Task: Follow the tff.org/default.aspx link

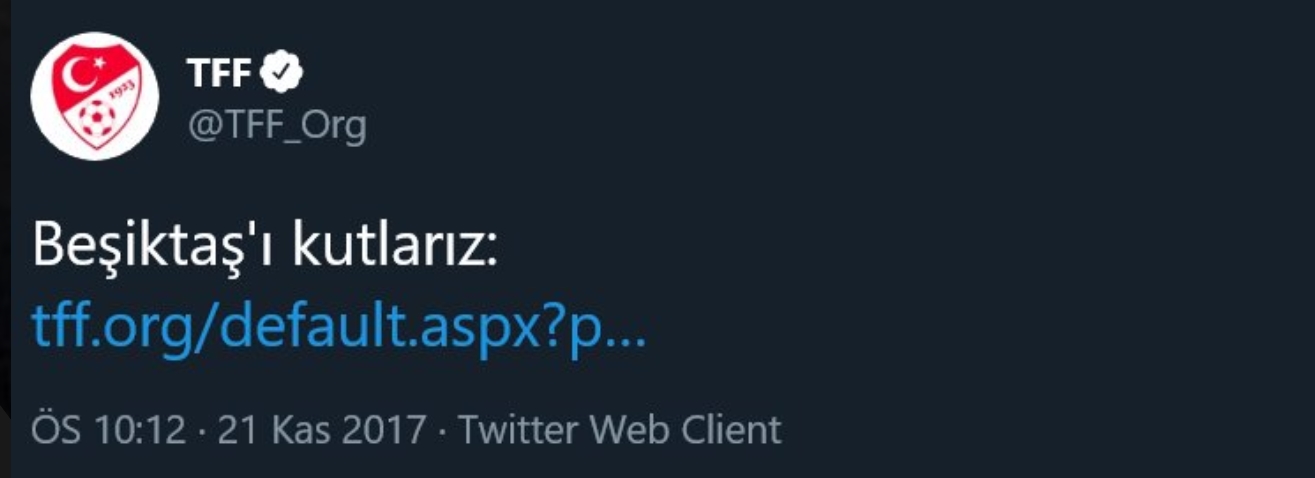Action: (339, 328)
